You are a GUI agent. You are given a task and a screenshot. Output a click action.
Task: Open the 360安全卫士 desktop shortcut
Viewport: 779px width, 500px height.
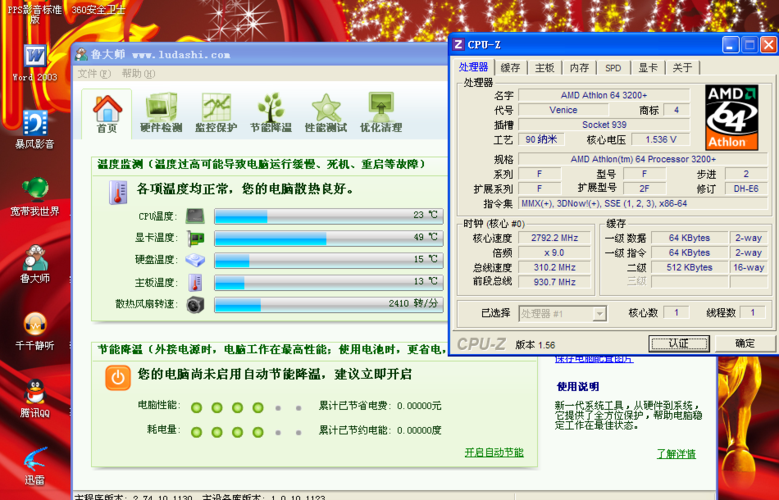coord(98,9)
